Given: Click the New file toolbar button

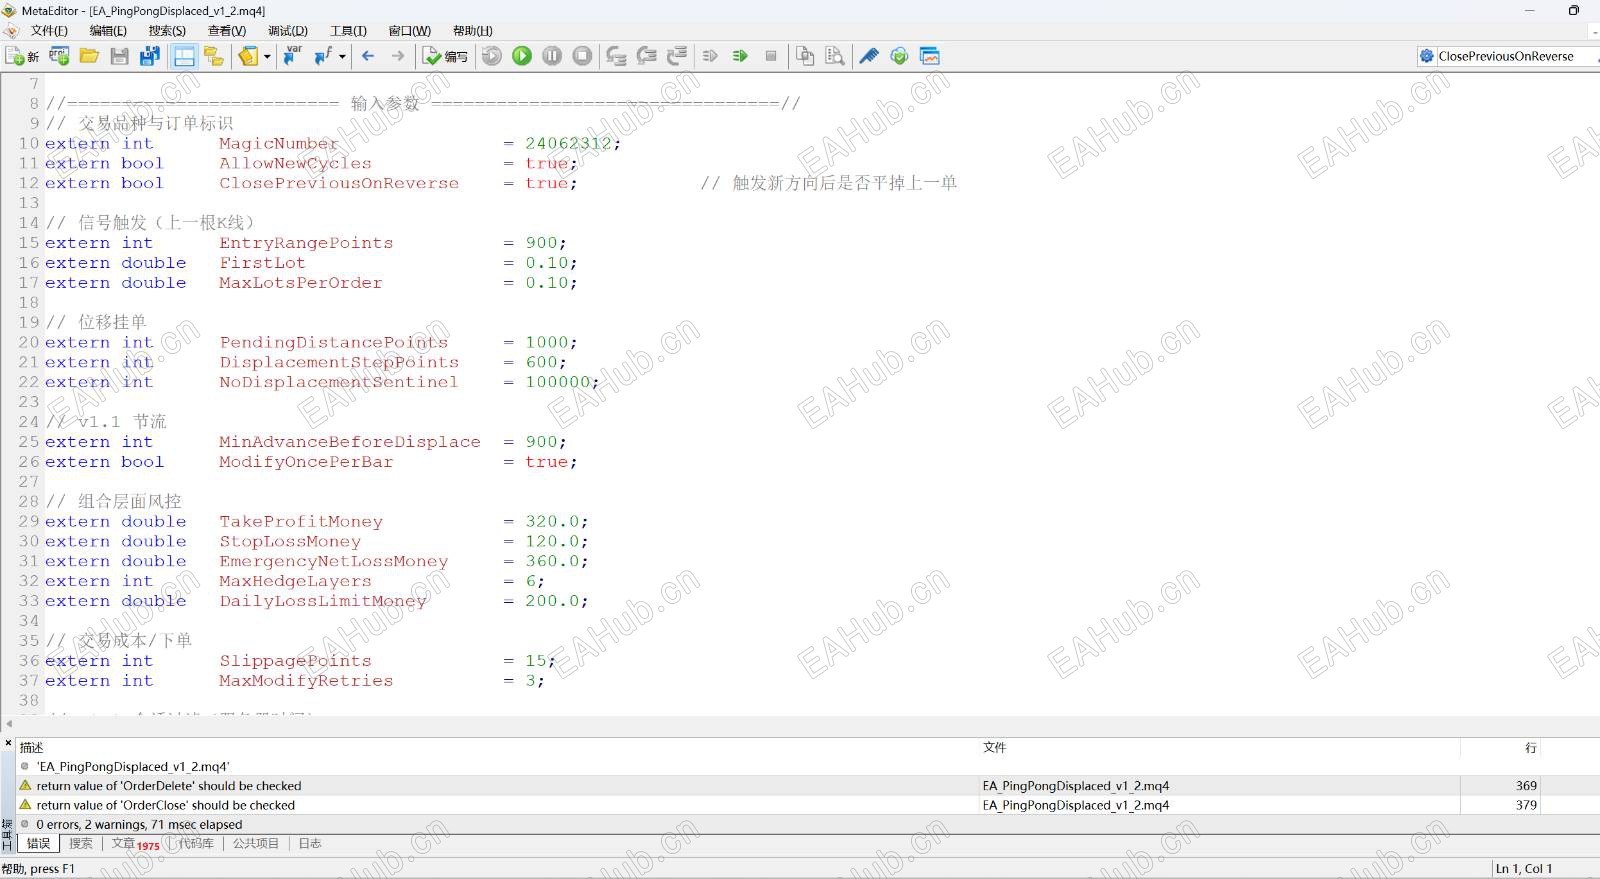Looking at the screenshot, I should click(22, 56).
